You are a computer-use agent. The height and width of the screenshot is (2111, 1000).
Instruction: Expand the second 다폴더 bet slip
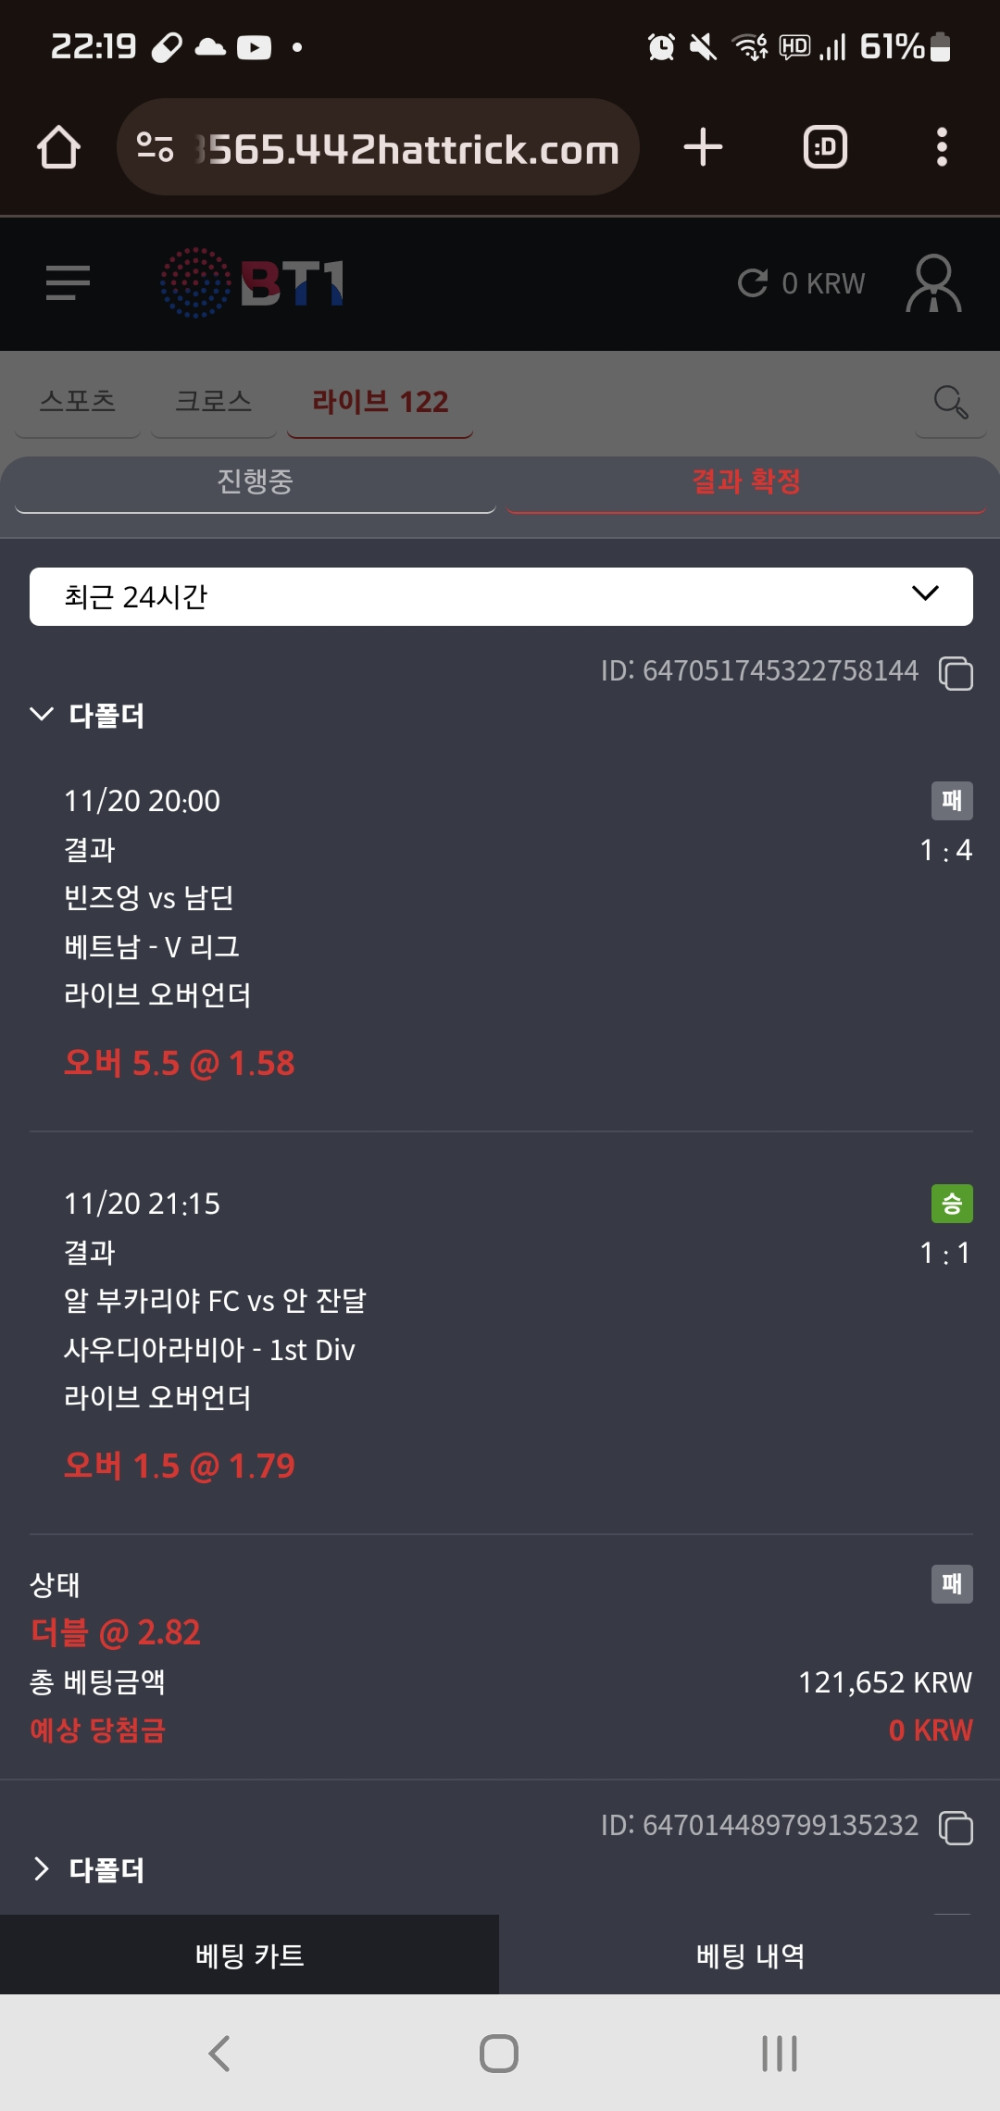pos(42,1869)
